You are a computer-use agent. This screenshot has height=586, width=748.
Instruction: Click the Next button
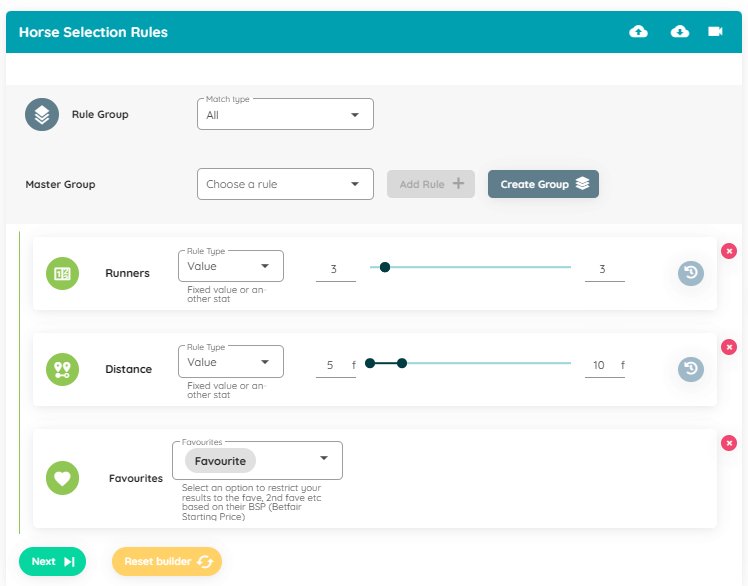pos(52,561)
